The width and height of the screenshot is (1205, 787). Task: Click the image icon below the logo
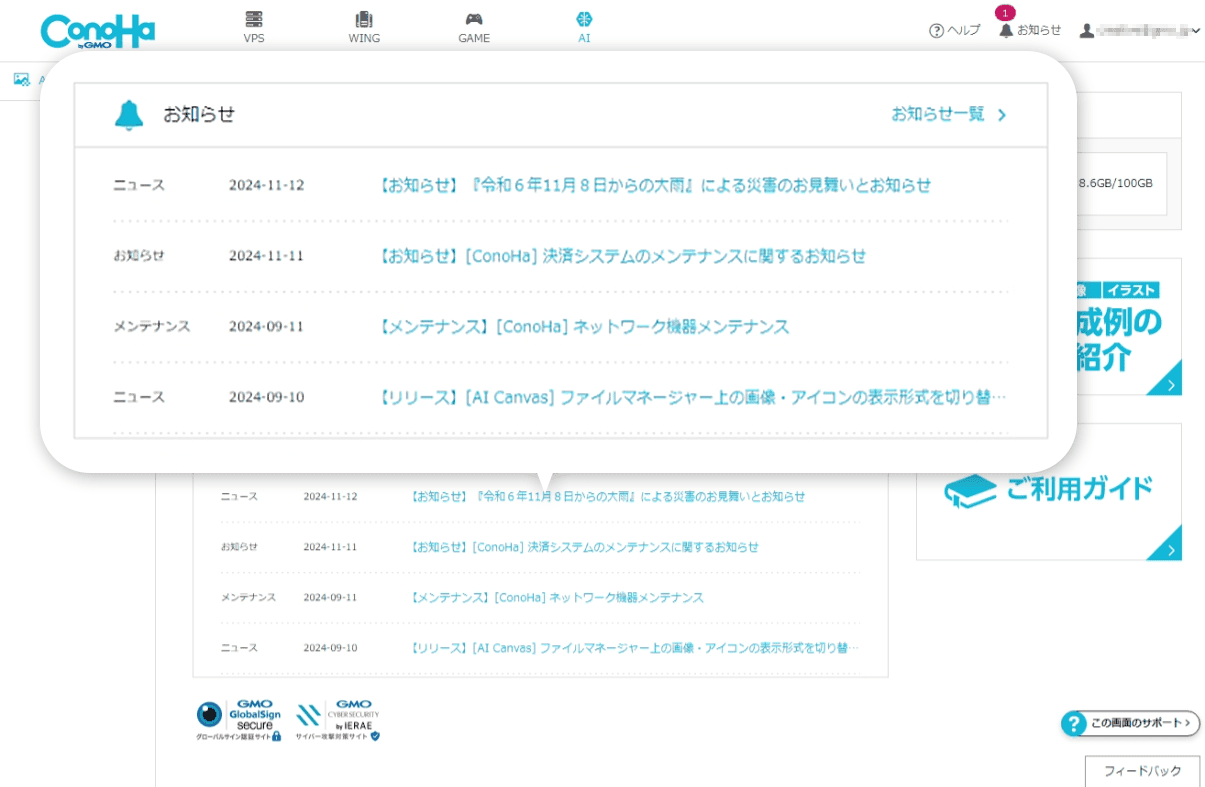21,80
